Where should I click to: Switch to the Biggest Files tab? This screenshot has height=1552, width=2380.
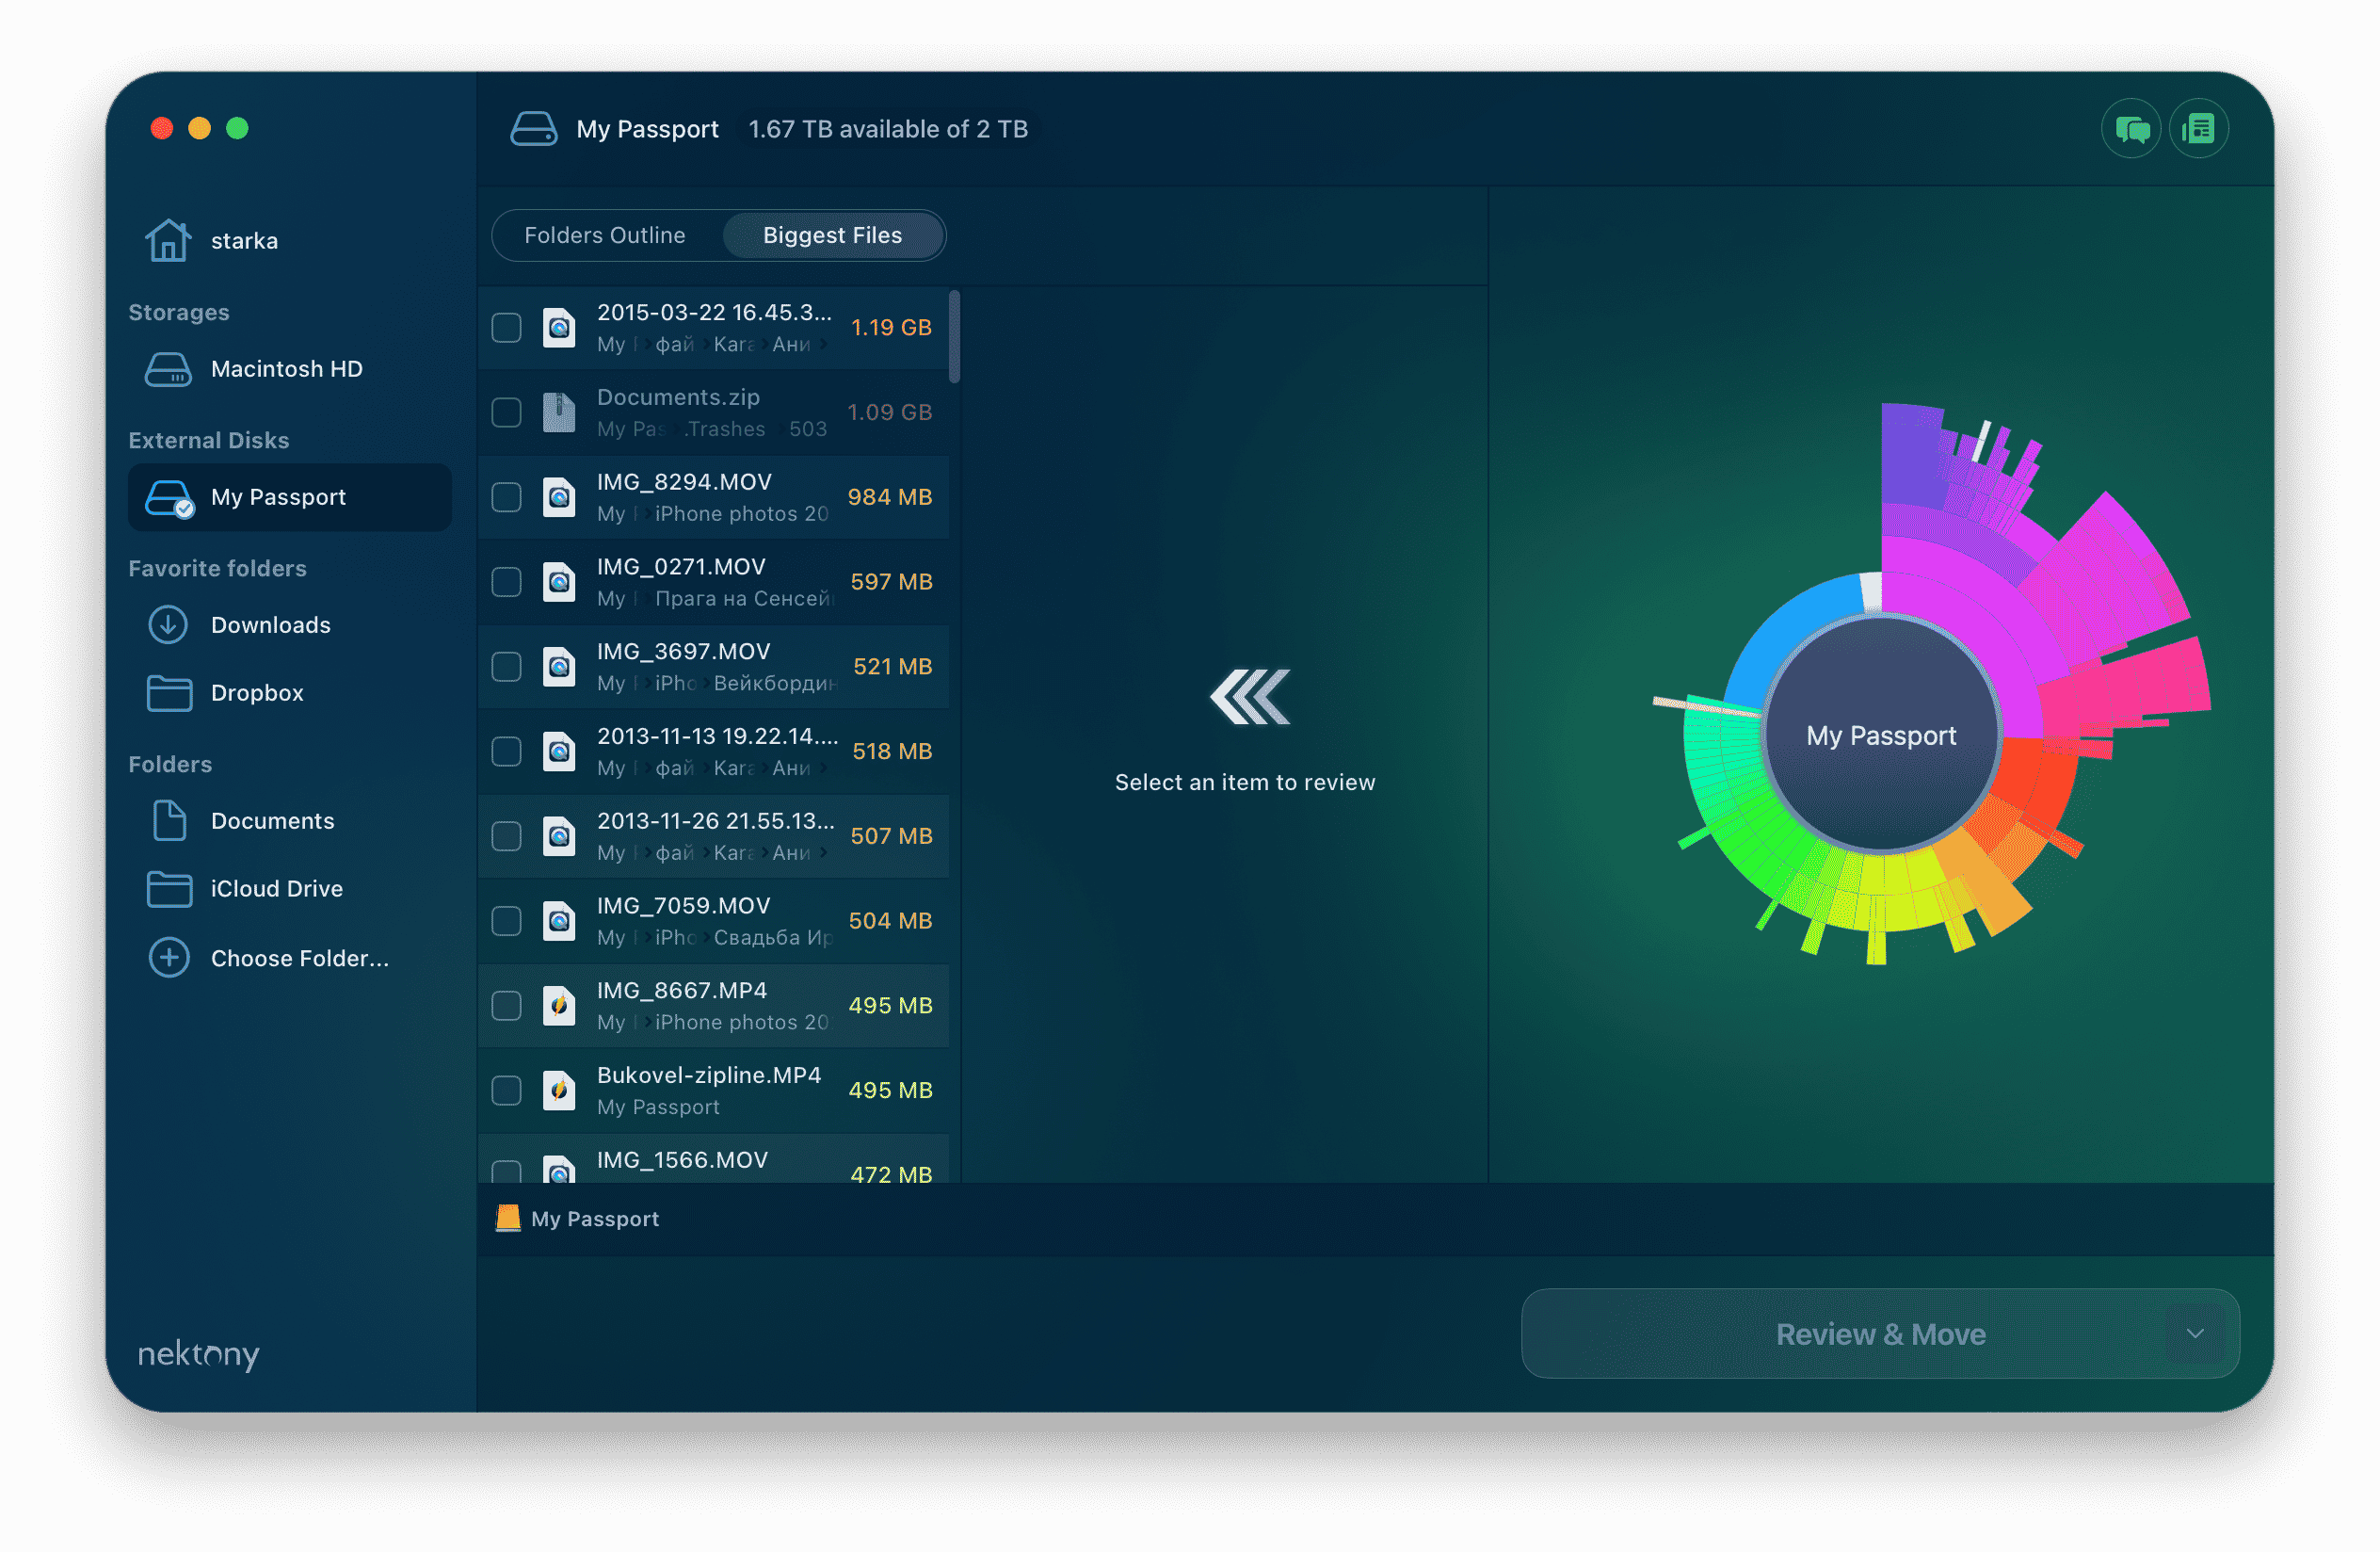click(831, 234)
